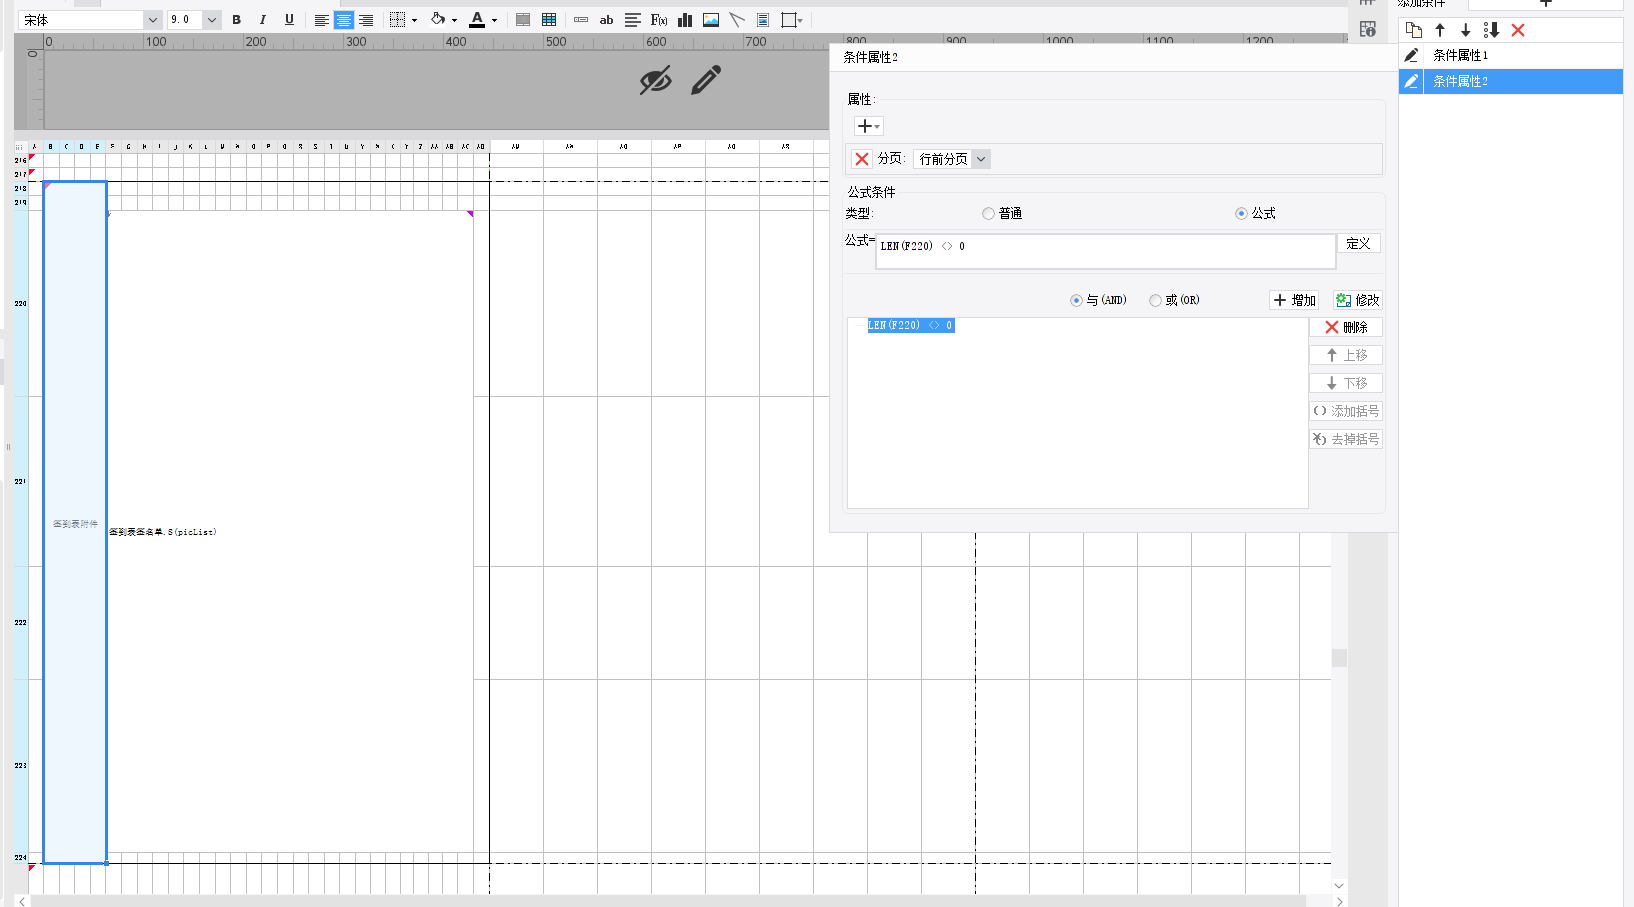Click the 上移 button

tap(1346, 355)
